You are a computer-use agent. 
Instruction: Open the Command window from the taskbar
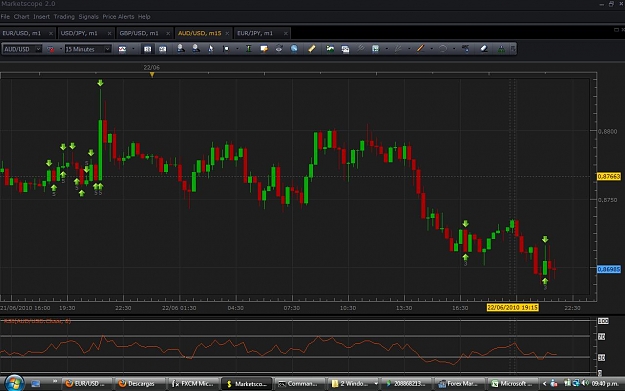[299, 383]
